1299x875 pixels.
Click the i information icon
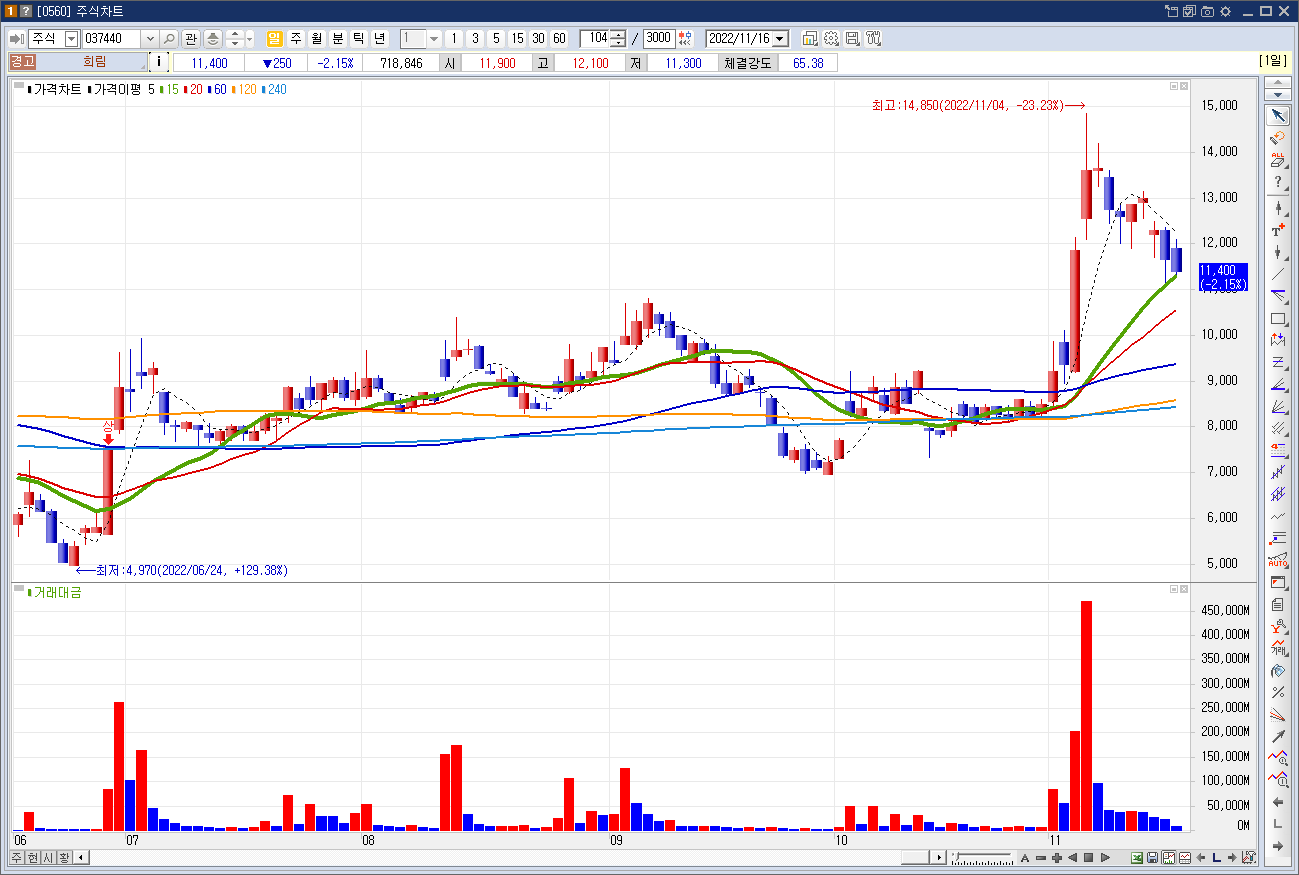159,63
